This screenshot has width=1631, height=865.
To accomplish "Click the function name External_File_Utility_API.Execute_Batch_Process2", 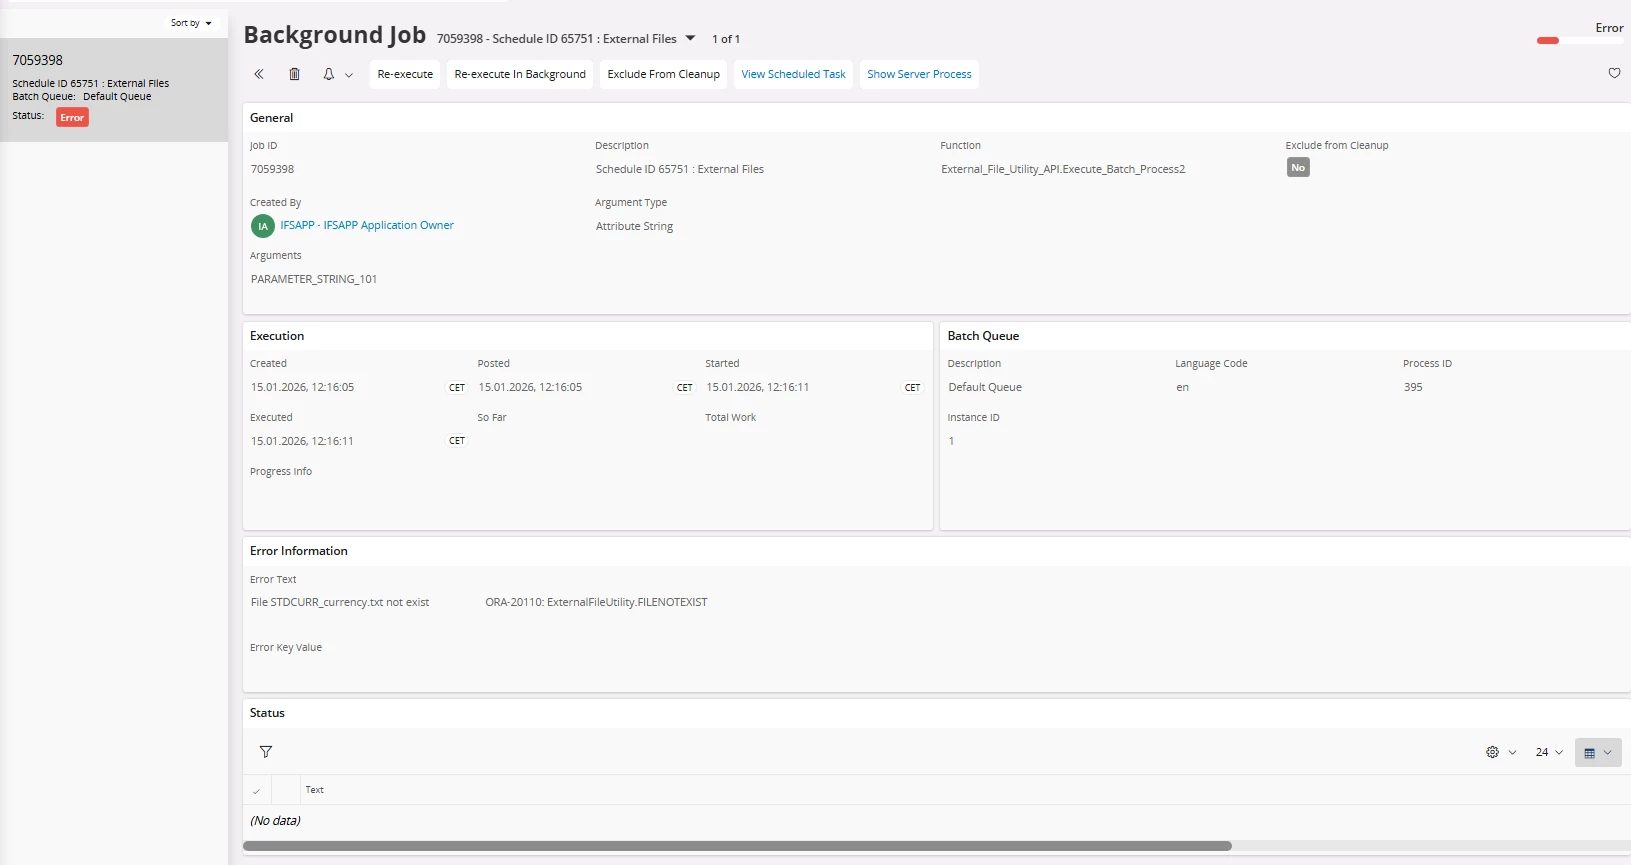I will click(1063, 169).
